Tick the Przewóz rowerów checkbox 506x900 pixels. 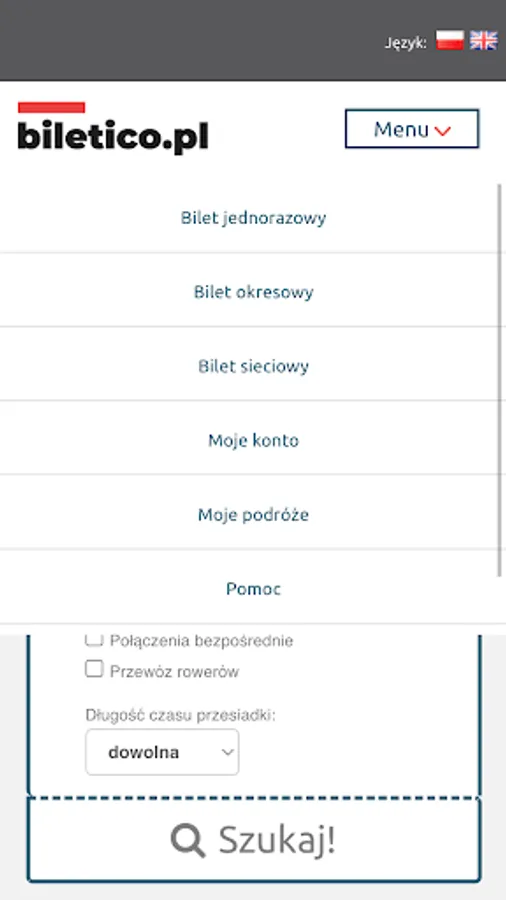click(x=94, y=669)
